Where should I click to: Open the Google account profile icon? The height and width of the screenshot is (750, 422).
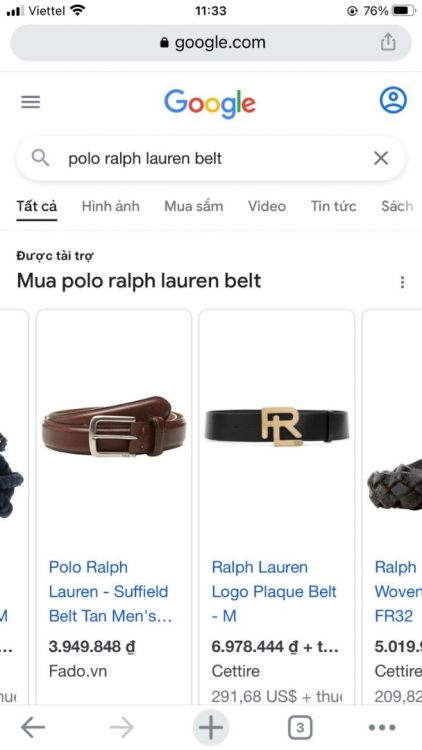pos(393,100)
